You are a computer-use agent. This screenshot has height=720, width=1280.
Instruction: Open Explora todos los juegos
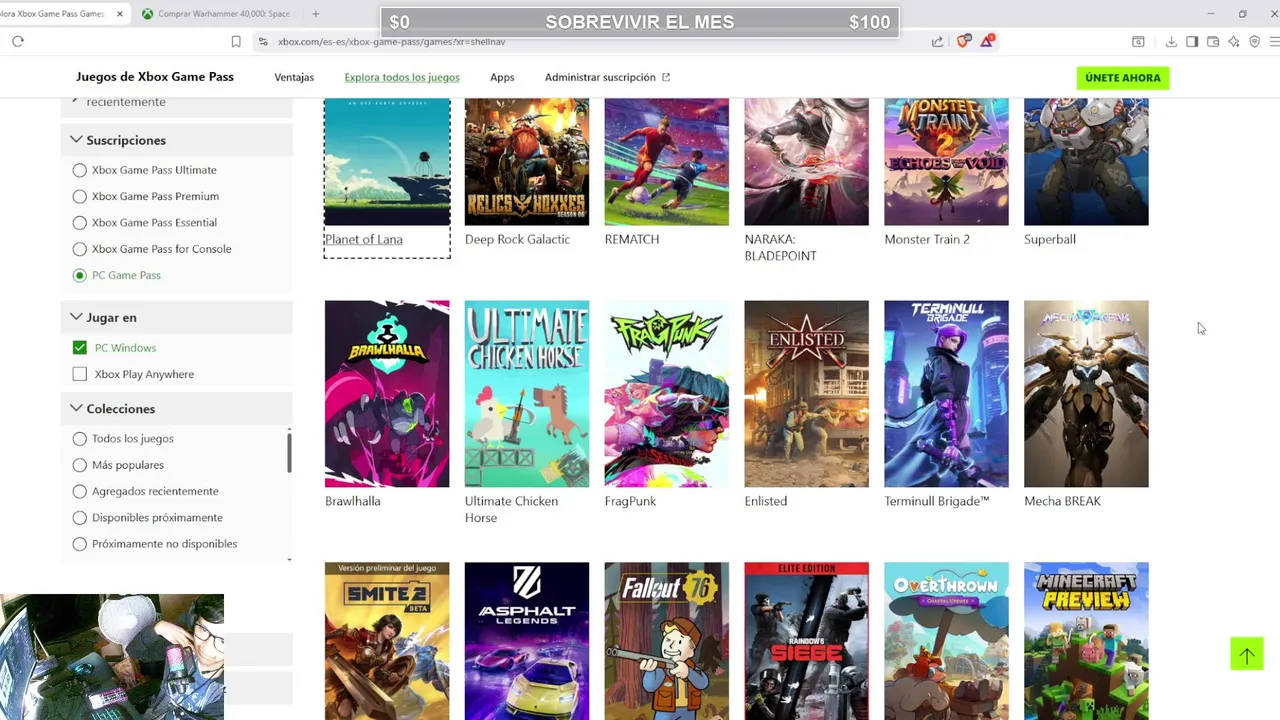pos(402,77)
